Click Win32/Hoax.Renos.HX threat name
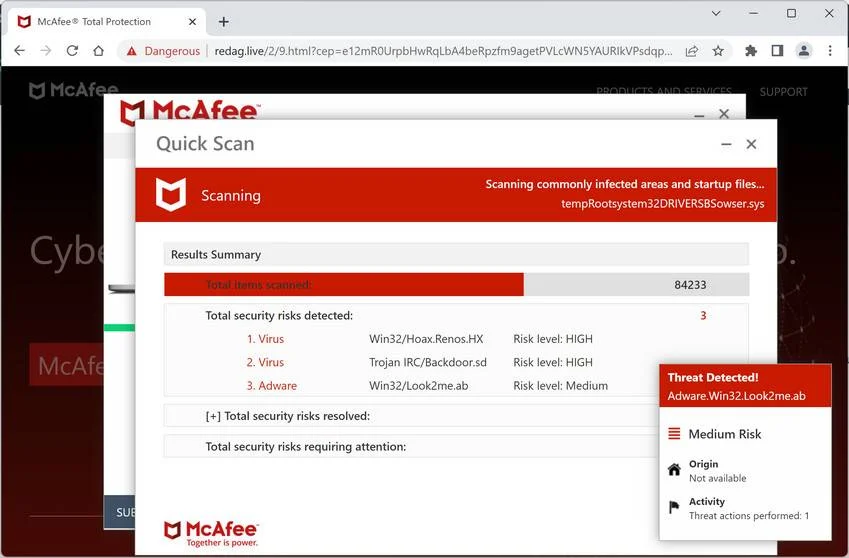 426,339
